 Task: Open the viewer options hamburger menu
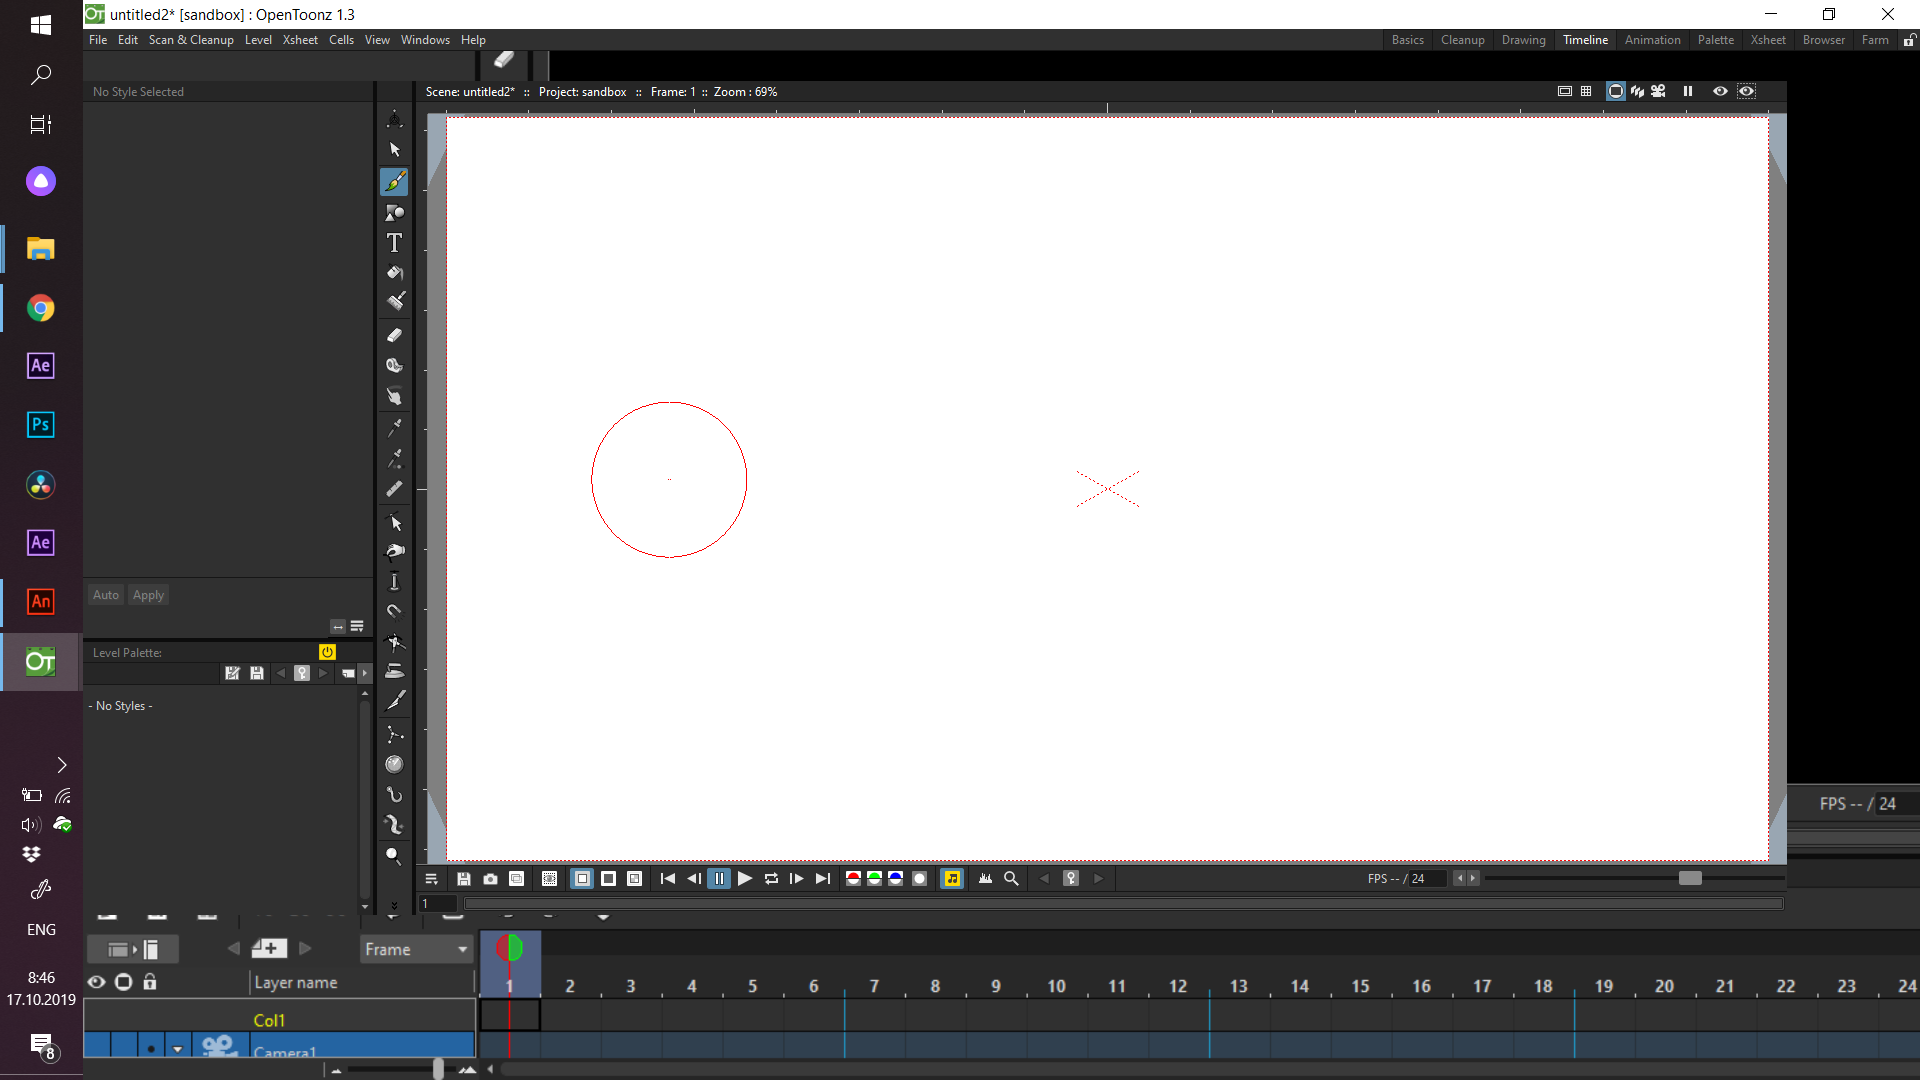(431, 878)
